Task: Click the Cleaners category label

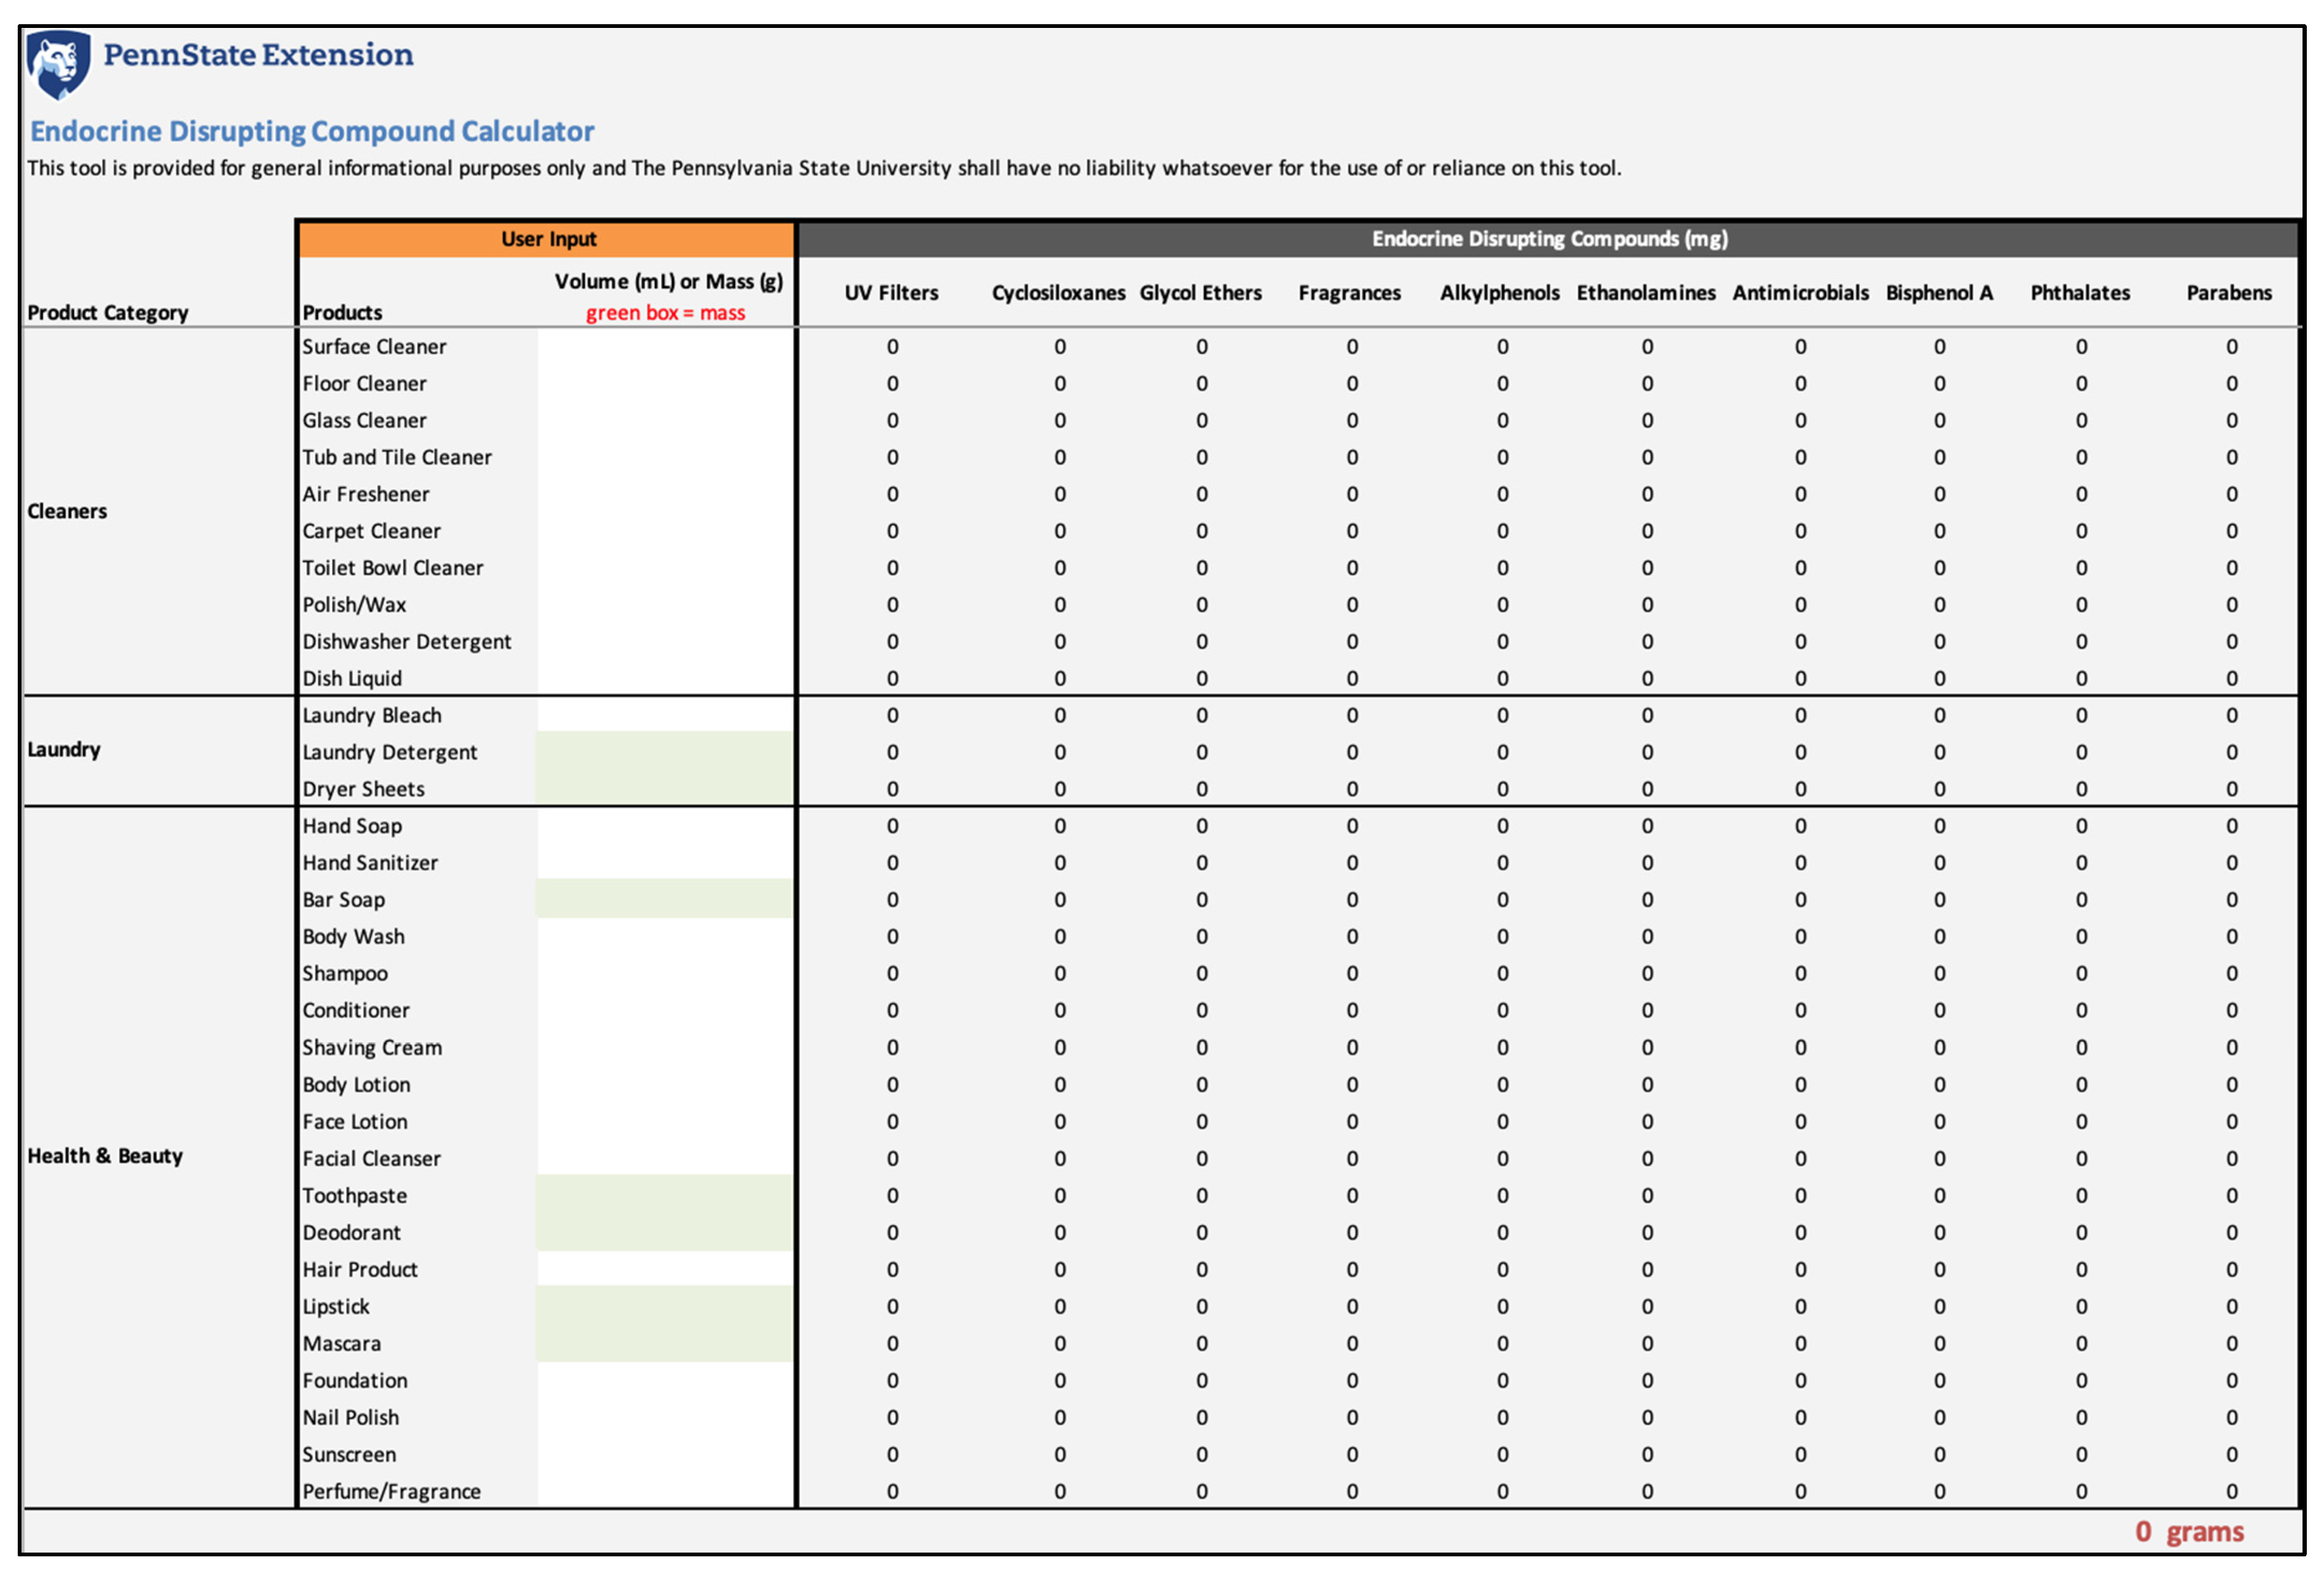Action: [67, 511]
